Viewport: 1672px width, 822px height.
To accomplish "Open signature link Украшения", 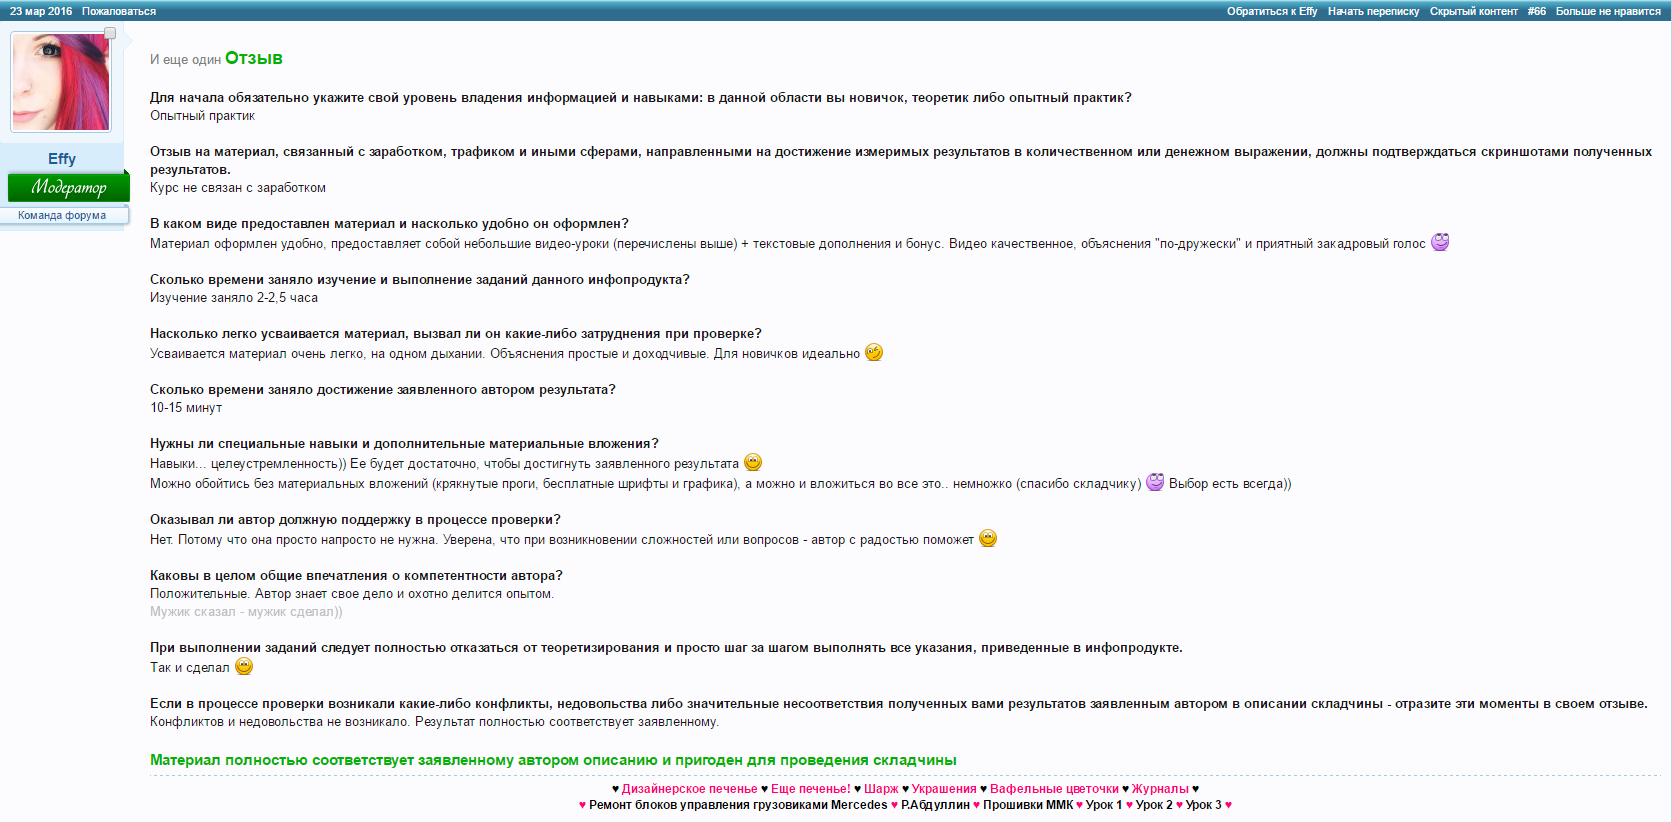I will (944, 789).
